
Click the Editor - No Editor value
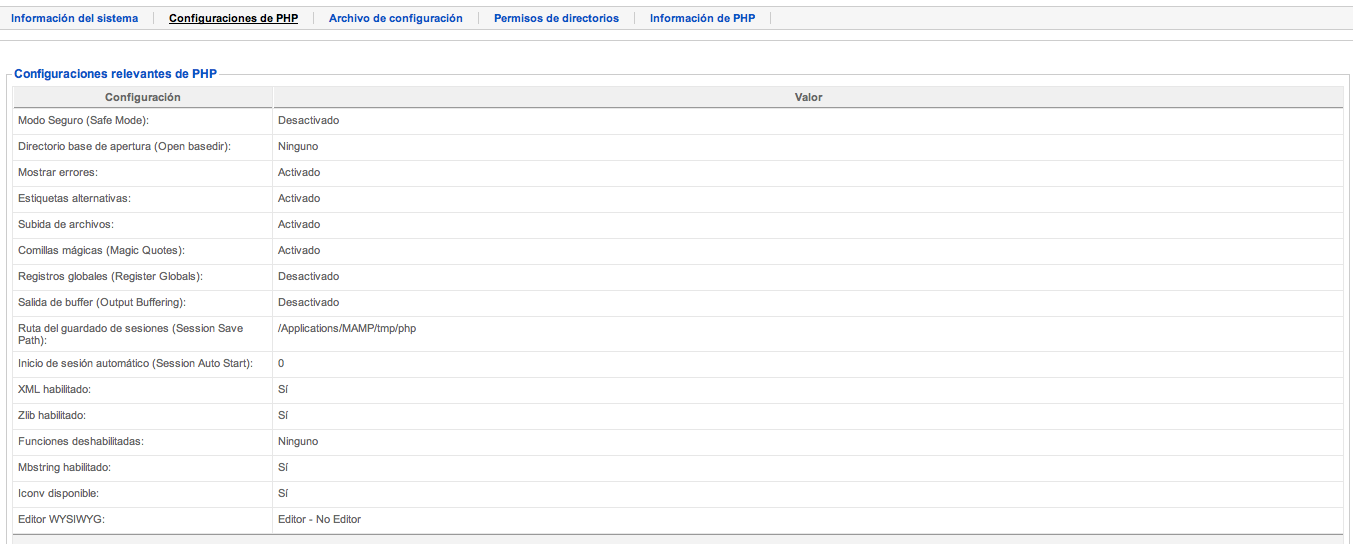[319, 519]
